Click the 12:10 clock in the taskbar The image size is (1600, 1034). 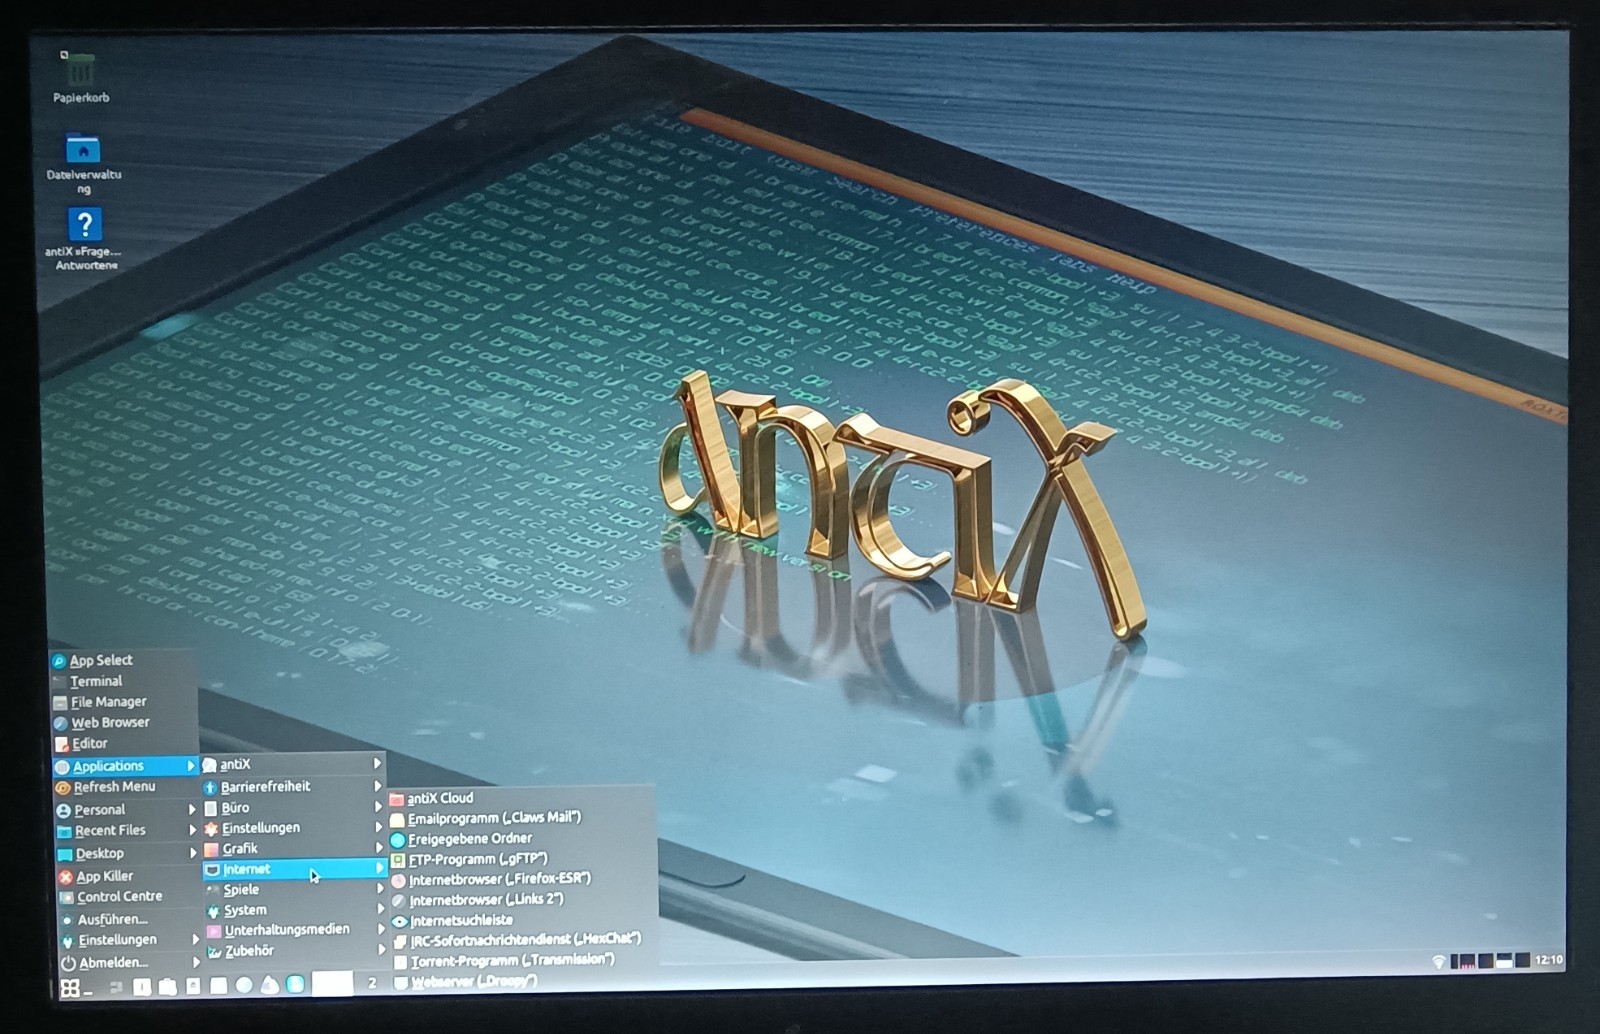(1548, 959)
